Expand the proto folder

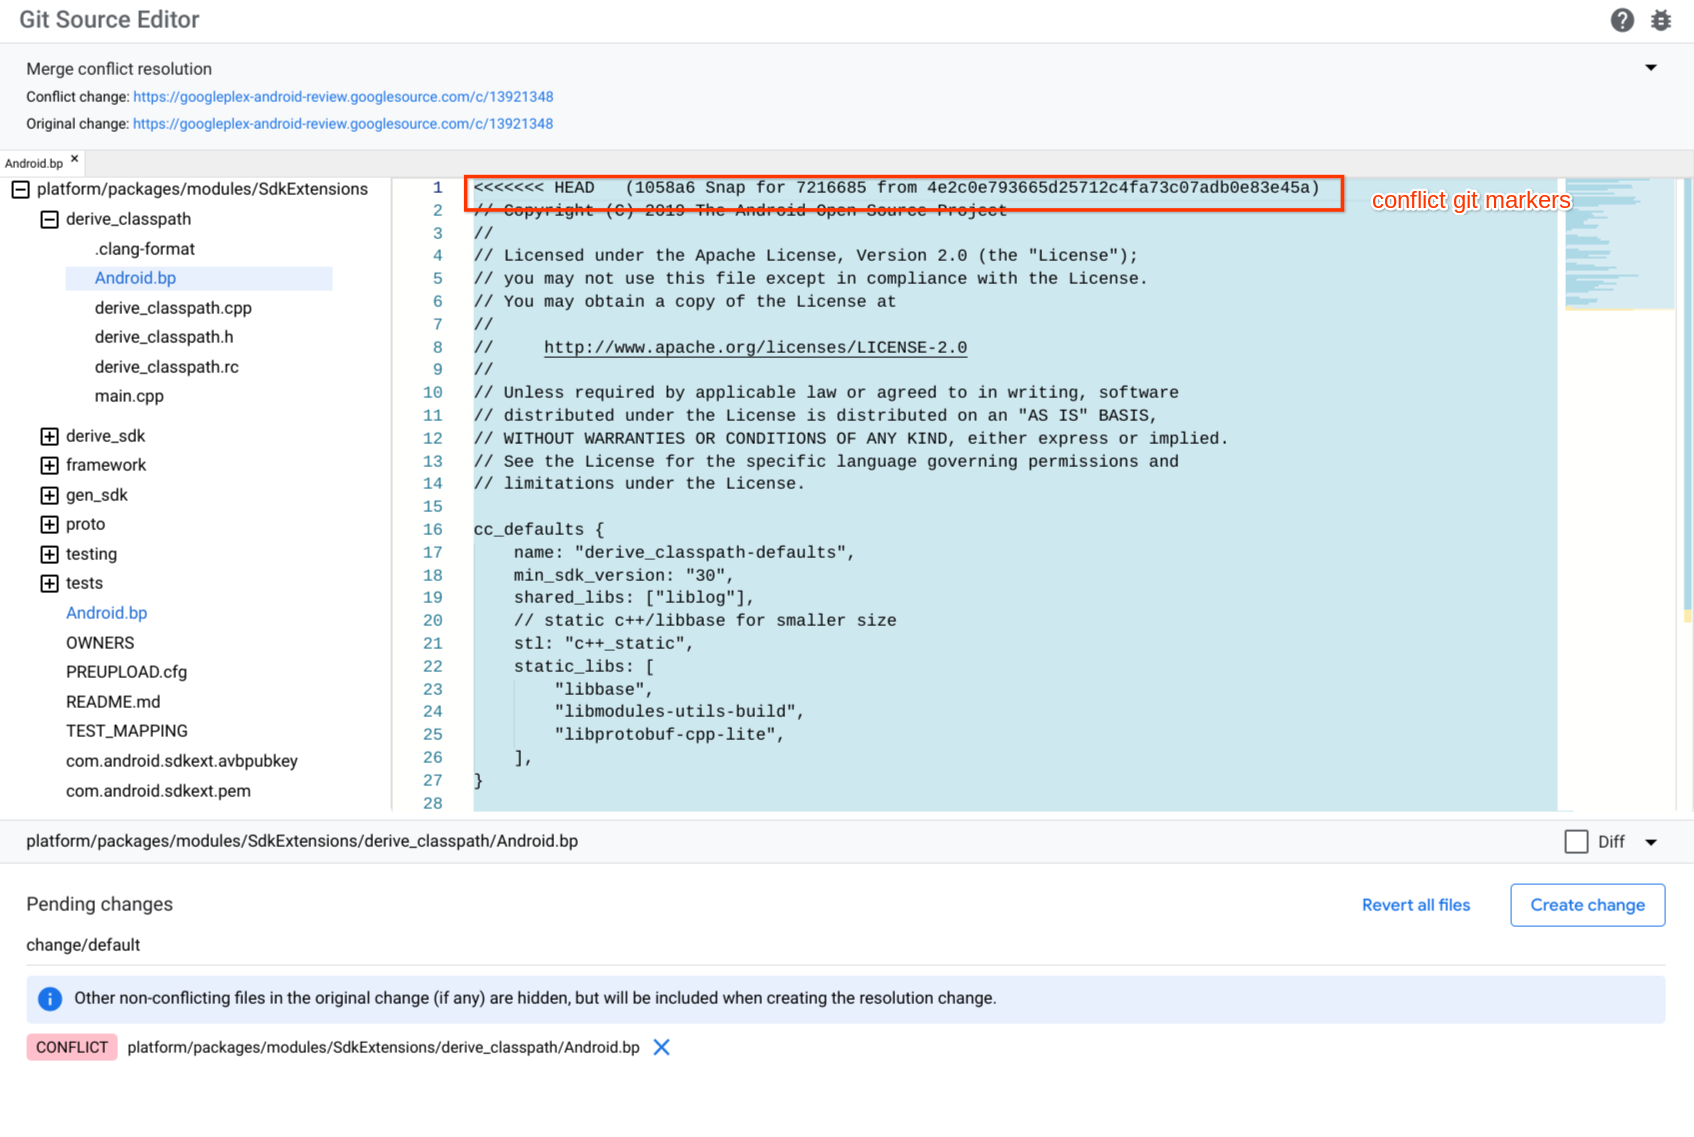point(49,524)
